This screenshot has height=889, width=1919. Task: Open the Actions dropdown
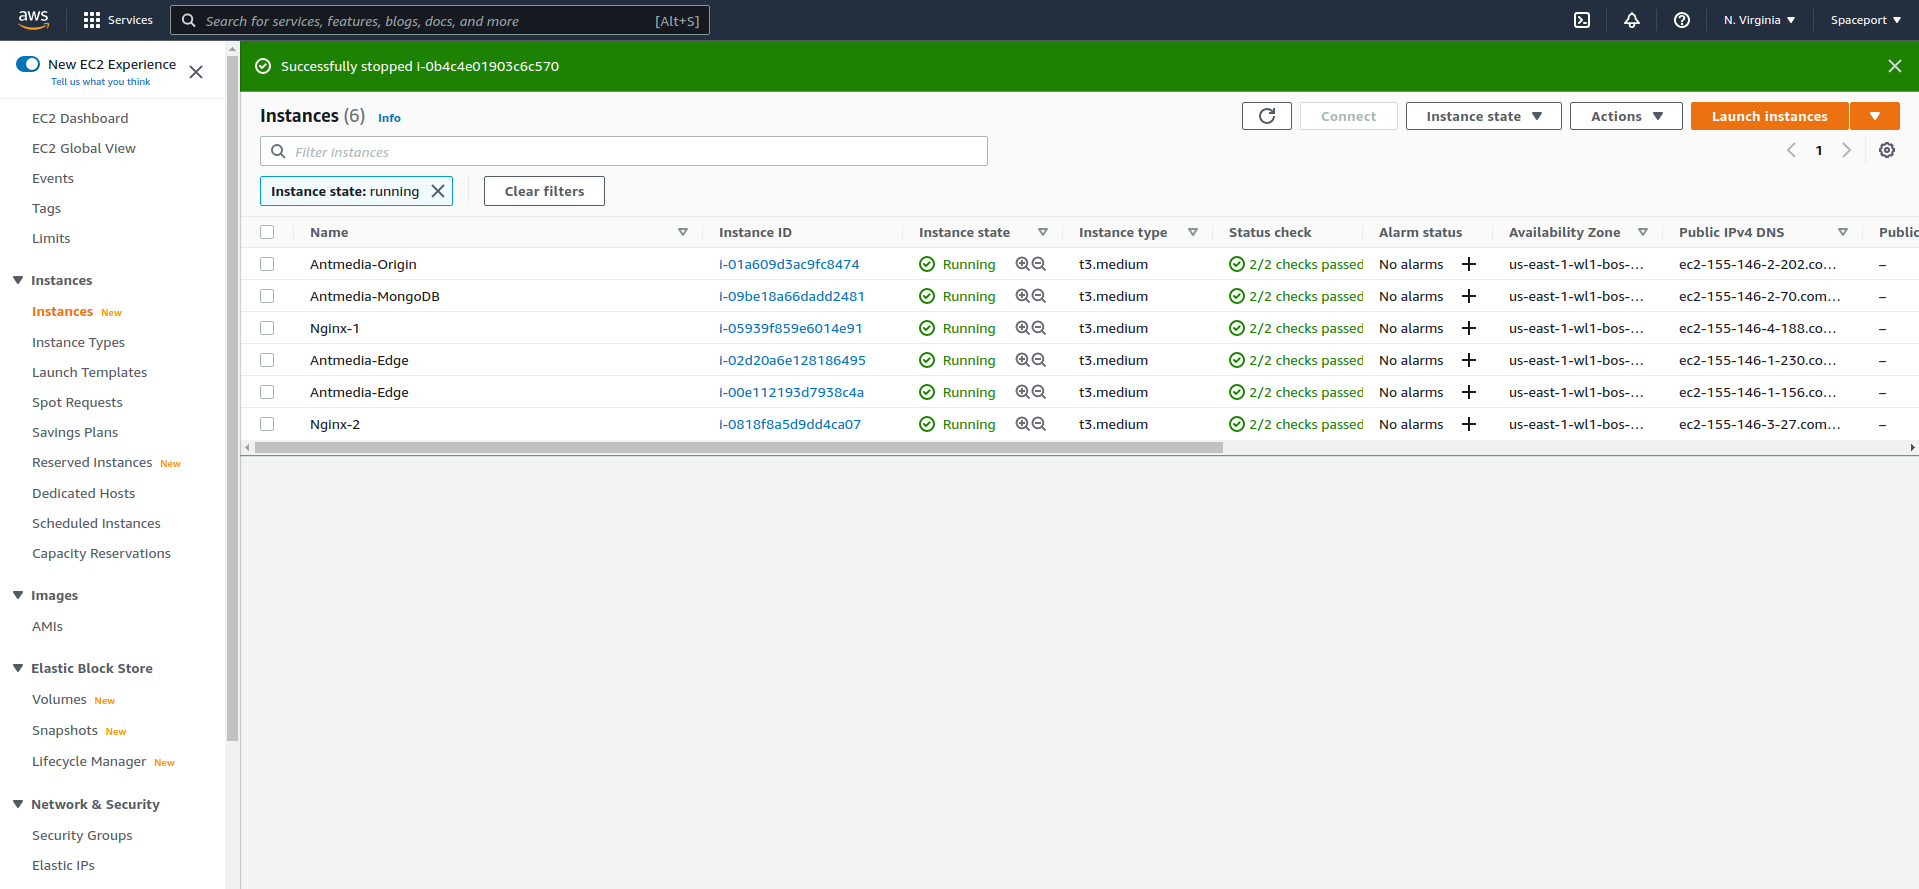click(1626, 116)
